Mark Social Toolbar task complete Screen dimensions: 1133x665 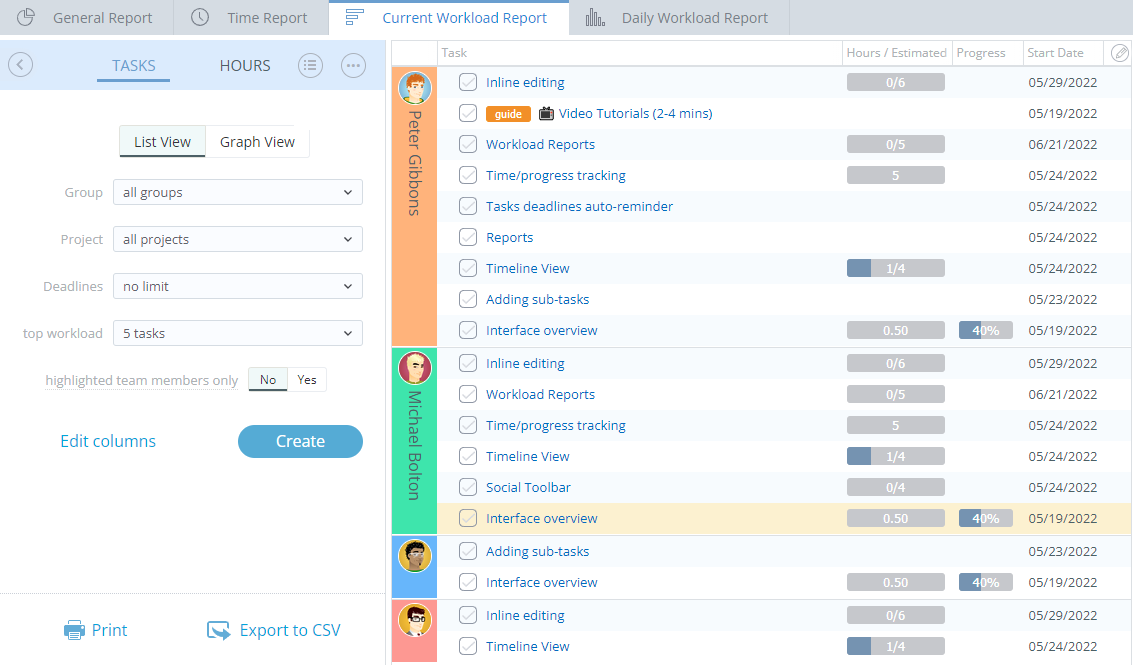[468, 487]
